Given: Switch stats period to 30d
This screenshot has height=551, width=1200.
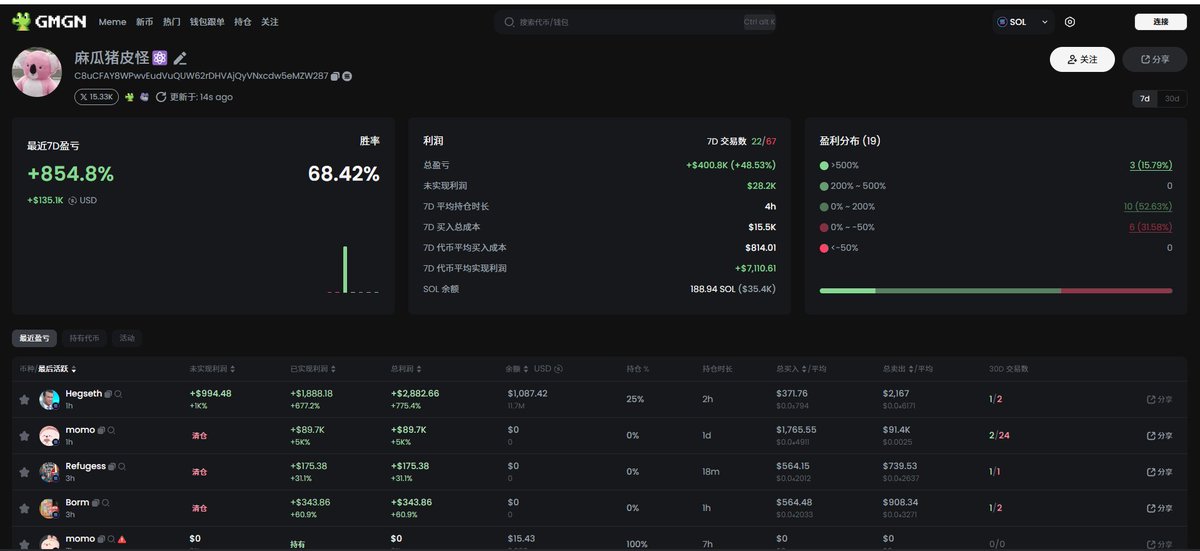Looking at the screenshot, I should point(1172,98).
